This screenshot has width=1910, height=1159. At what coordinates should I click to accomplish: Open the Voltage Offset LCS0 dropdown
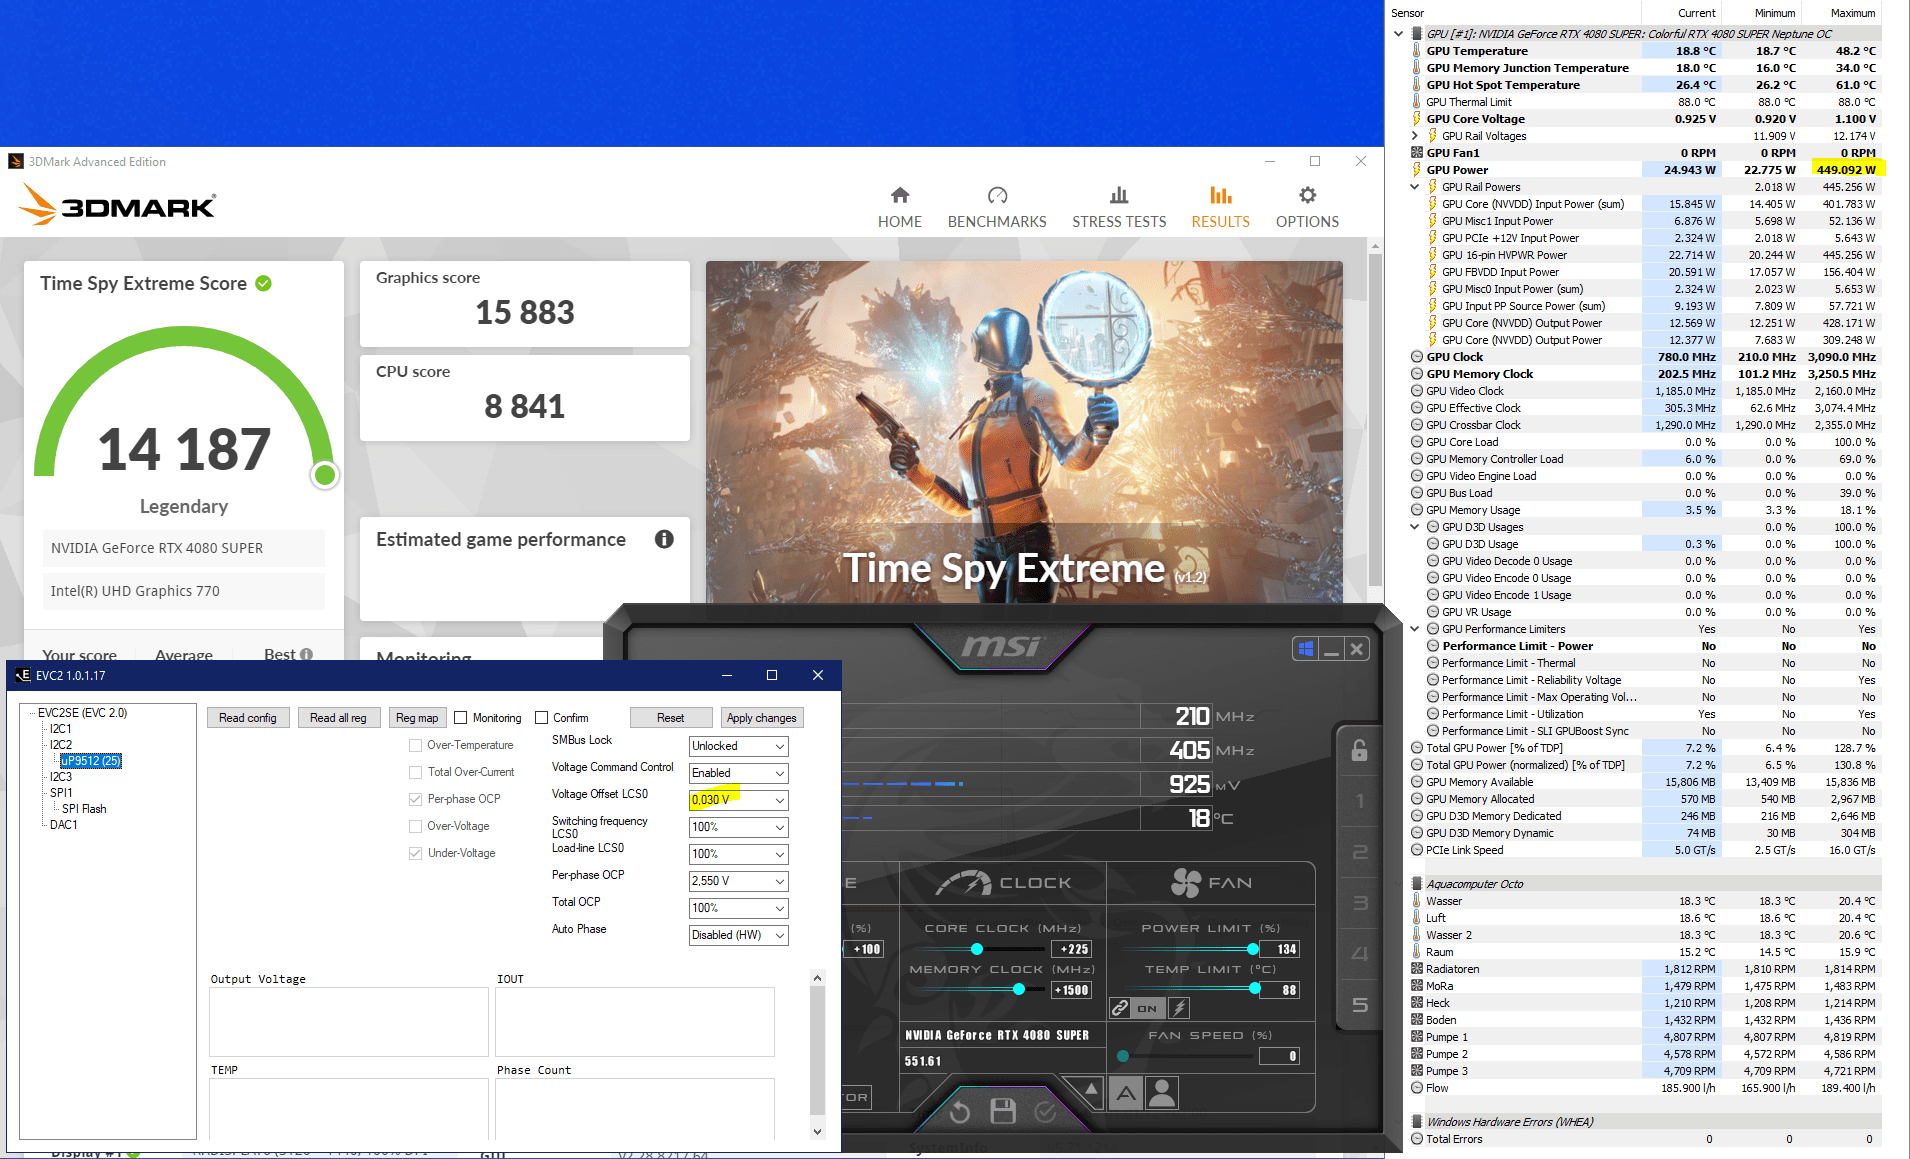[x=738, y=800]
